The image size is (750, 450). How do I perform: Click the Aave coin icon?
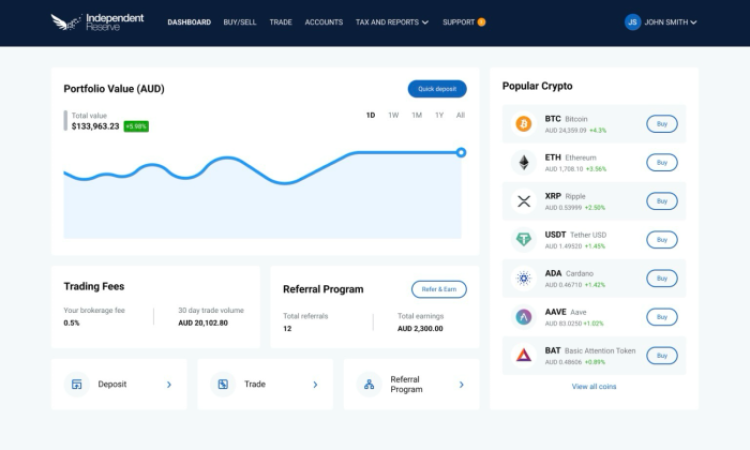tap(523, 317)
